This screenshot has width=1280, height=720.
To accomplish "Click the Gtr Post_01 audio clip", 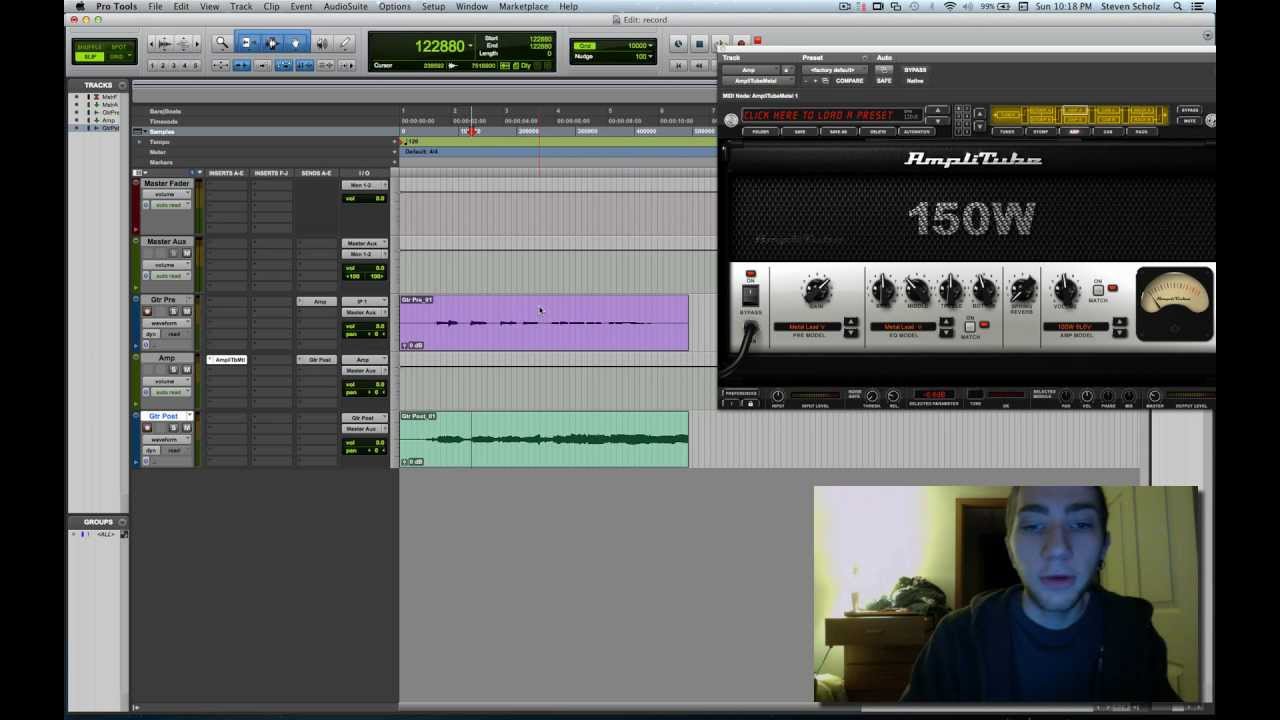I will point(544,439).
